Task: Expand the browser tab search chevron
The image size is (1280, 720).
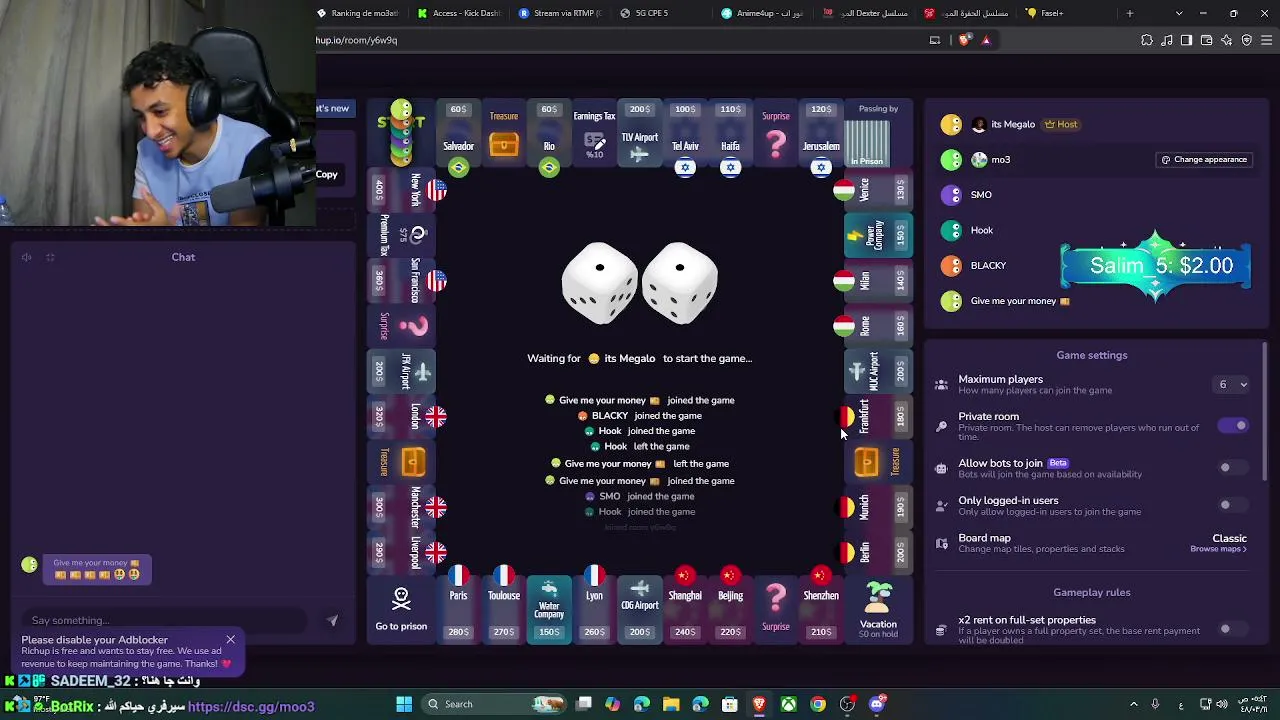Action: point(1179,13)
